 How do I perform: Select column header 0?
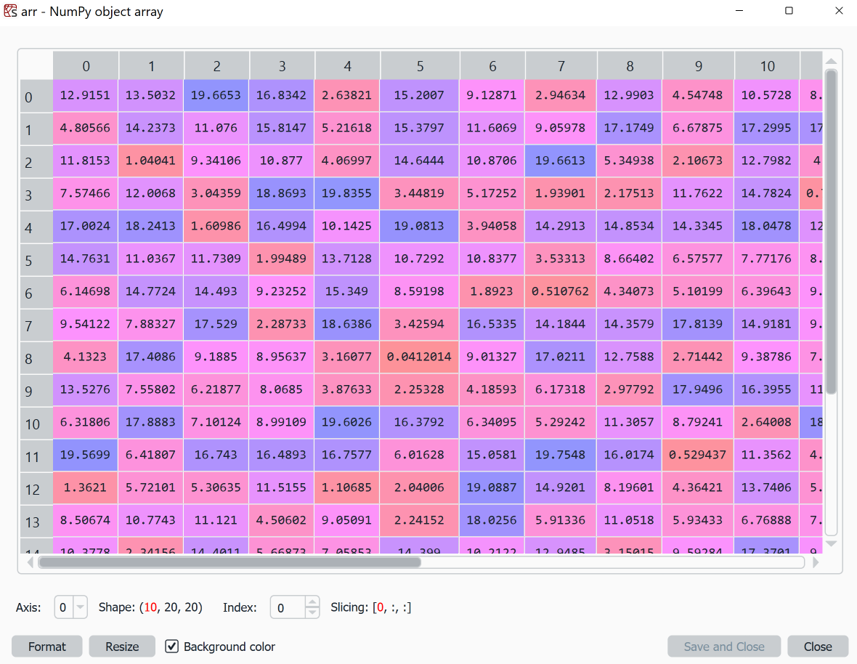point(85,65)
